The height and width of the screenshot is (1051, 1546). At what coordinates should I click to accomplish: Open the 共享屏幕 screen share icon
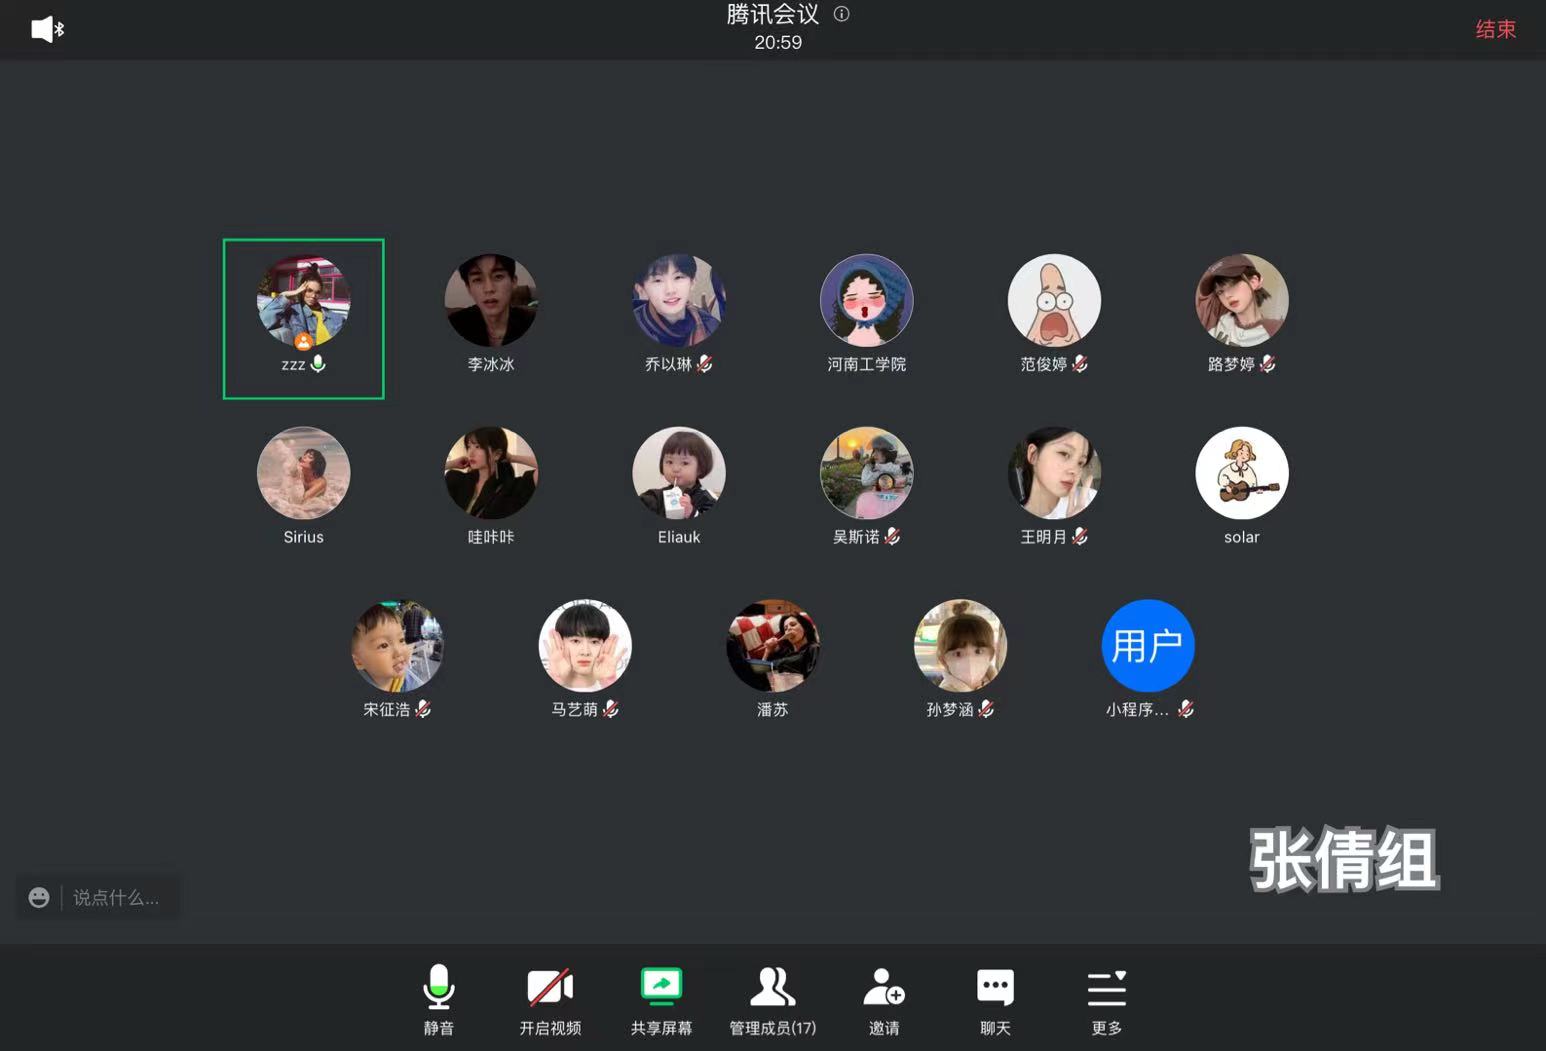click(661, 988)
